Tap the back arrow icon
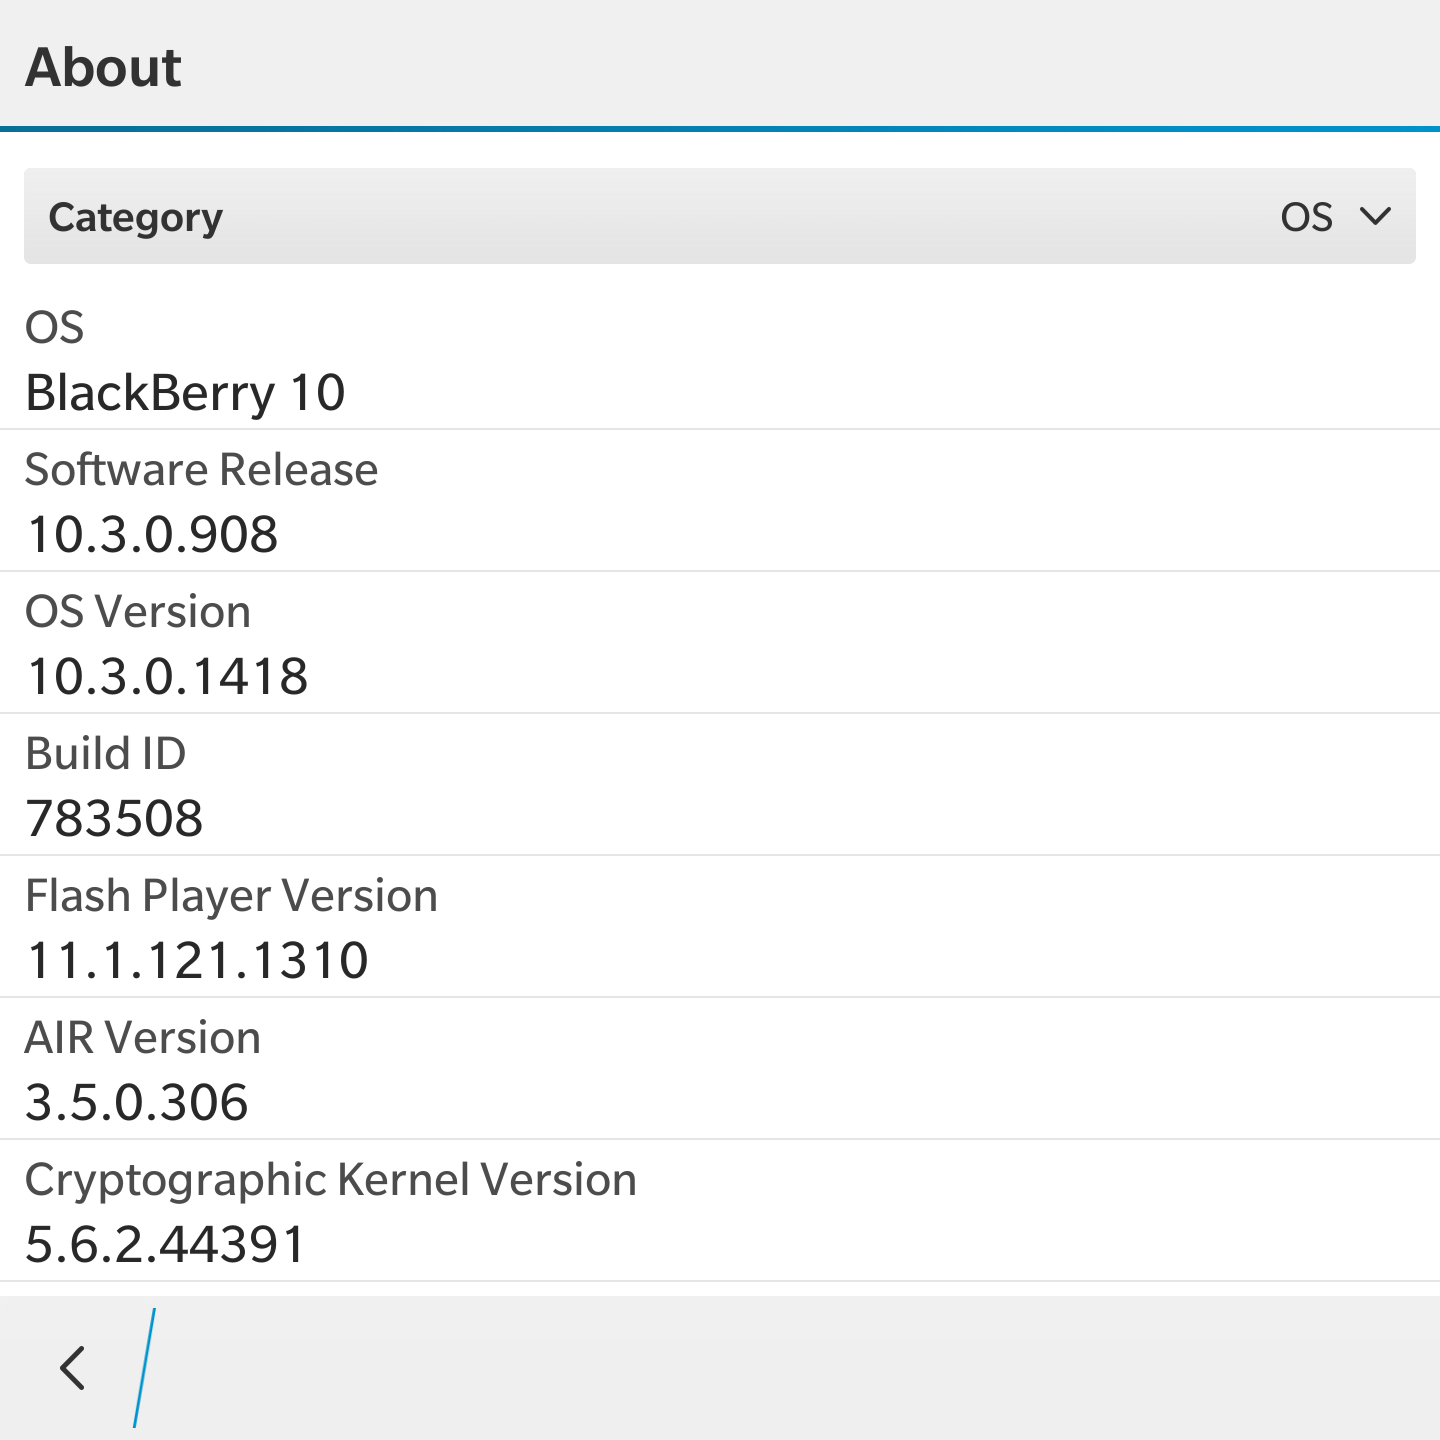The height and width of the screenshot is (1440, 1440). 72,1367
